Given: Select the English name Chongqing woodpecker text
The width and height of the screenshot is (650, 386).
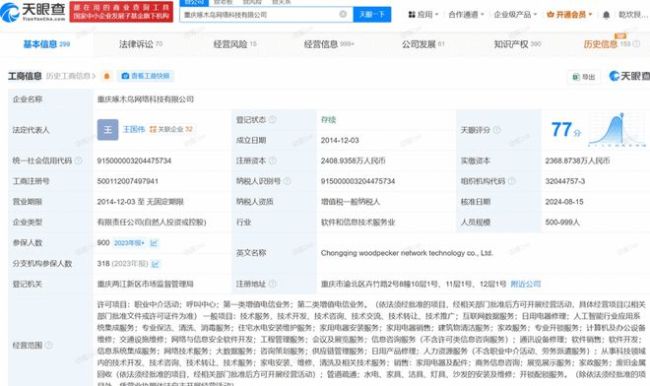Looking at the screenshot, I should coord(407,253).
